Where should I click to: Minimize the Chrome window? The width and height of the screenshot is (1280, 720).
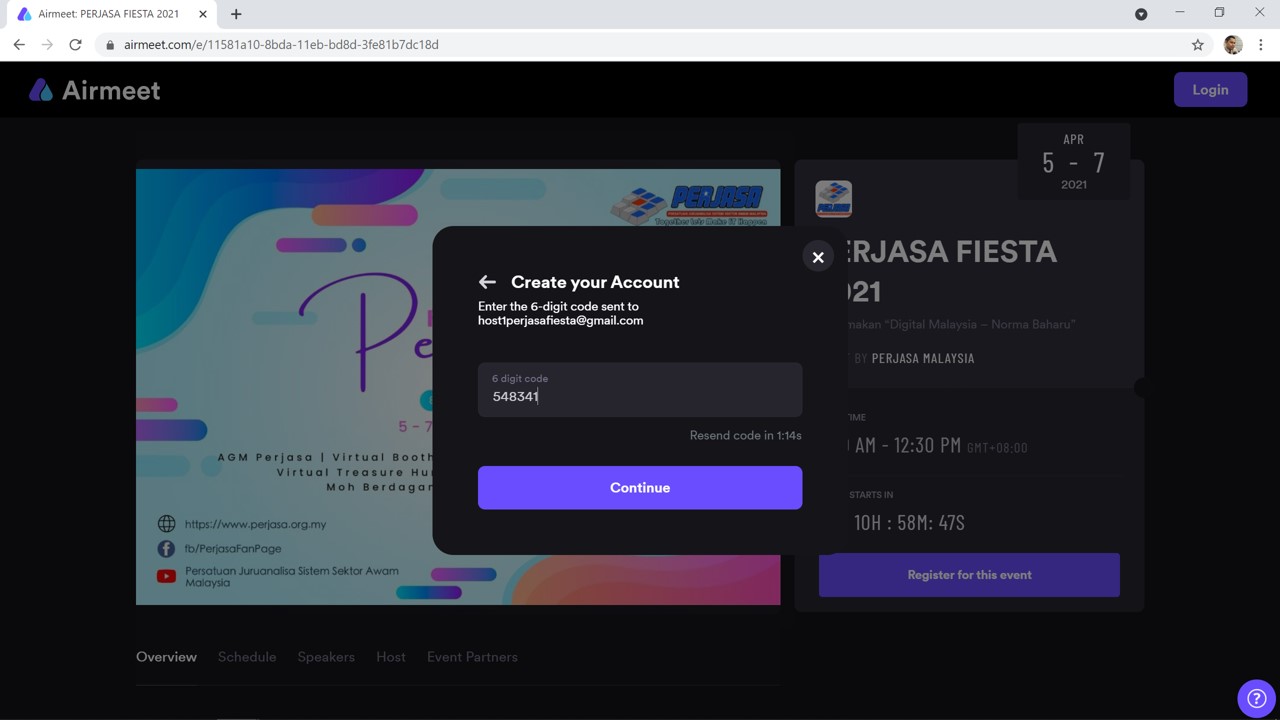(1180, 13)
